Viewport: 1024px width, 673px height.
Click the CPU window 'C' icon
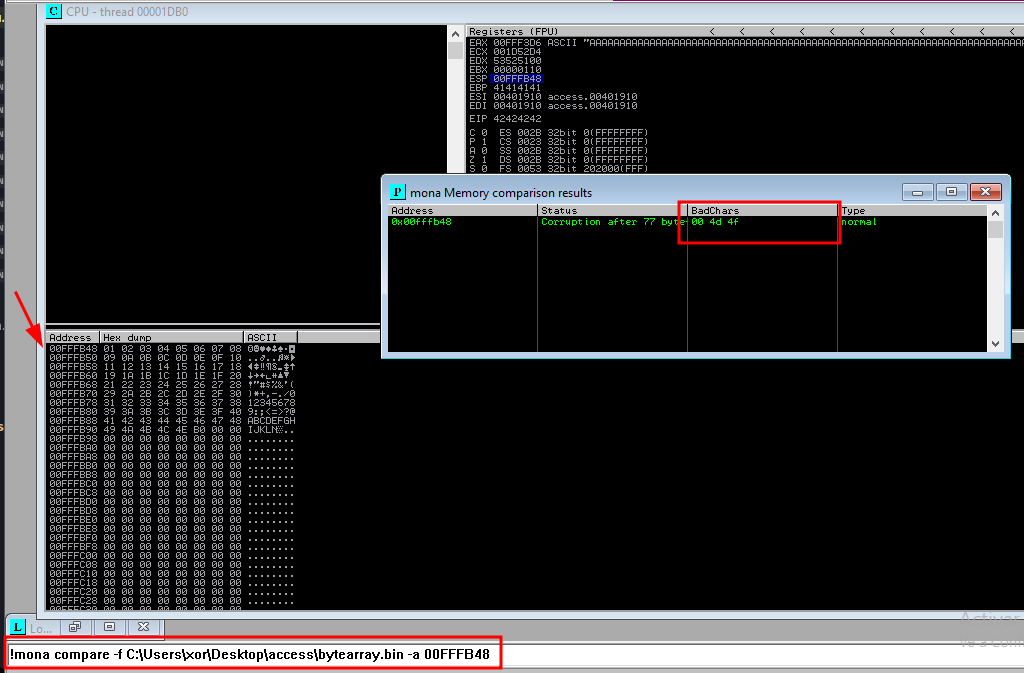[53, 12]
